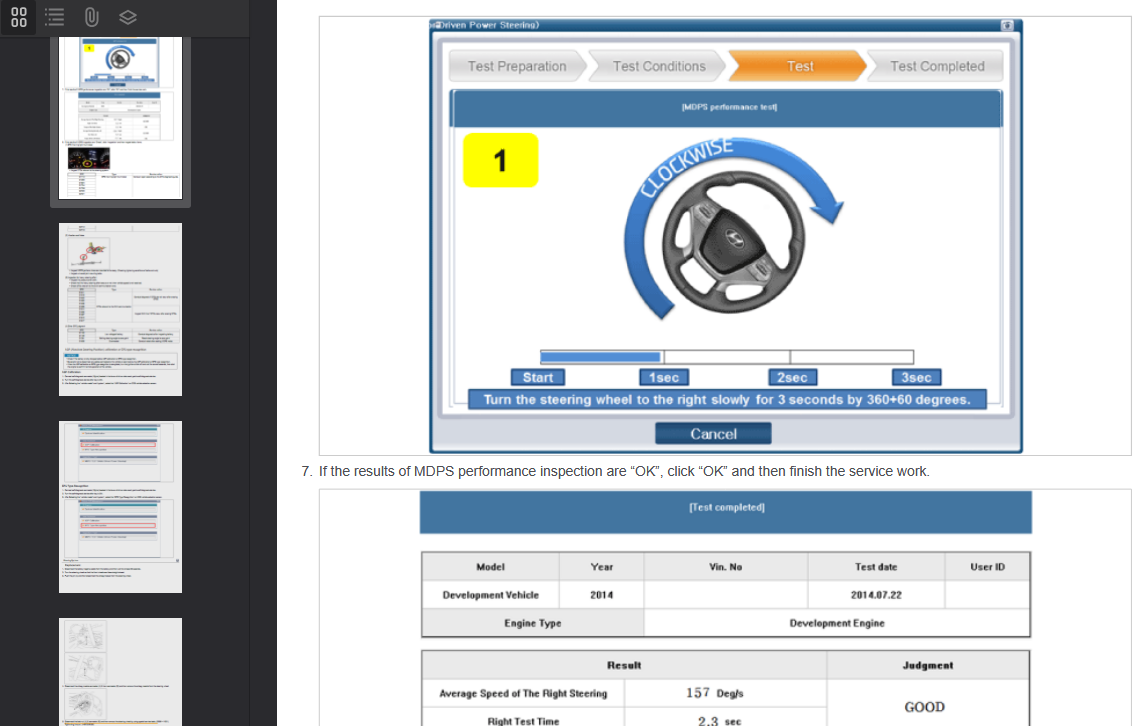Screen dimensions: 1146x726
Task: Click the 'Development Engine' cell
Action: pos(837,623)
